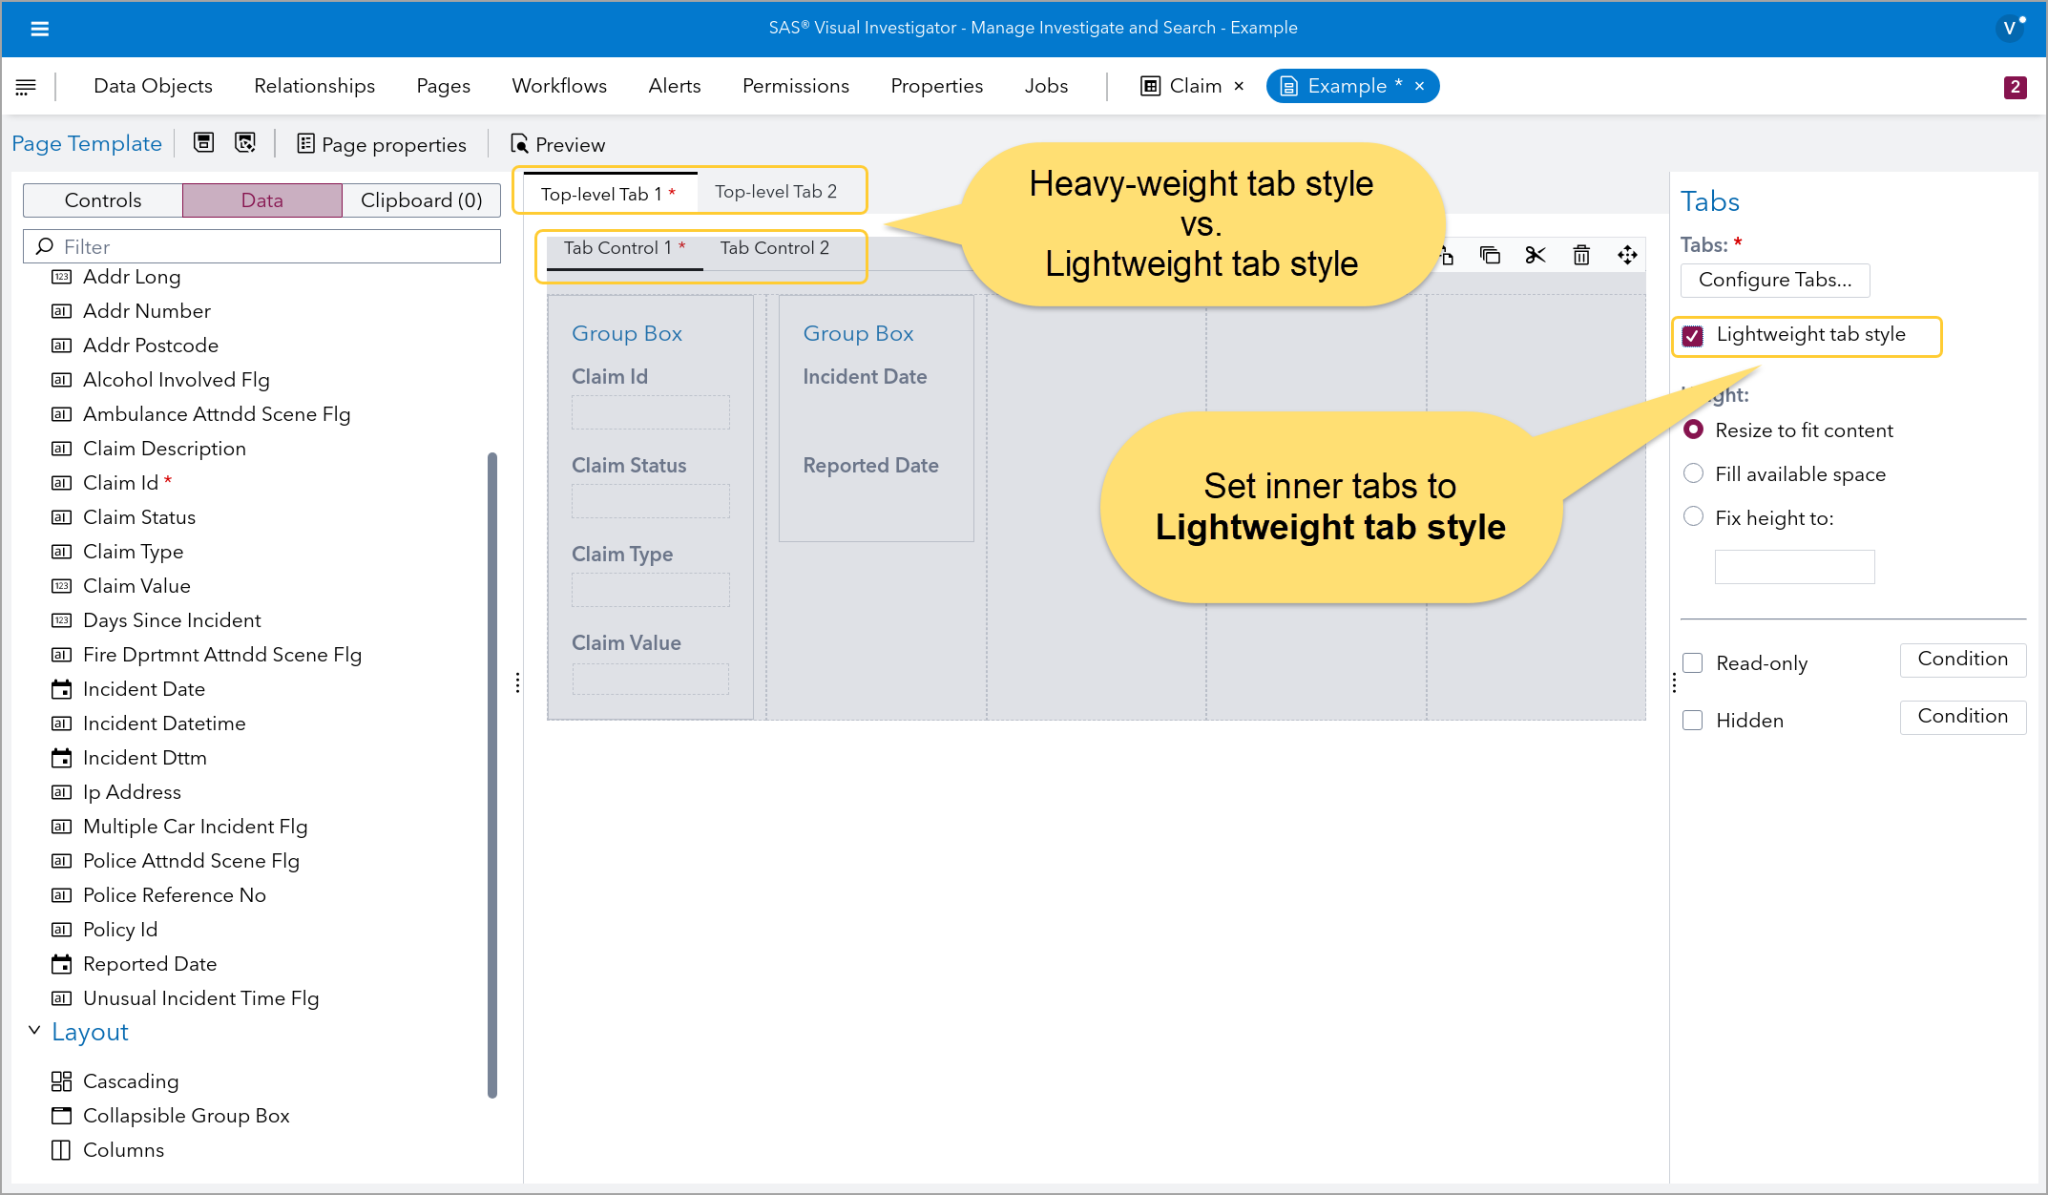
Task: Select Fill available space radio button
Action: tap(1693, 473)
